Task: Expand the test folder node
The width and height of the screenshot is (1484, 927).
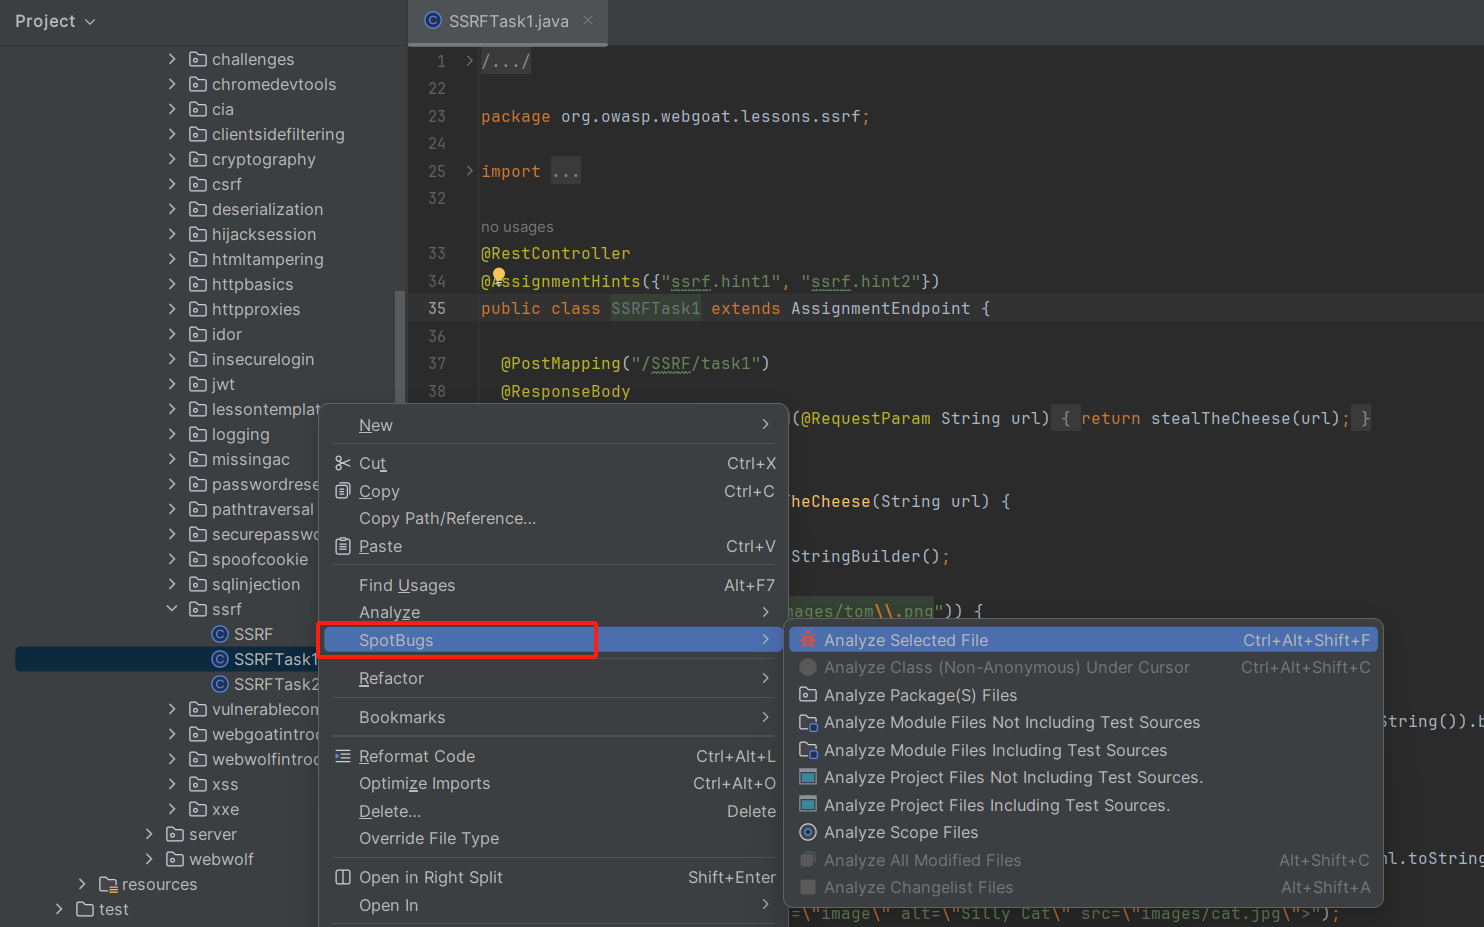Action: click(59, 909)
